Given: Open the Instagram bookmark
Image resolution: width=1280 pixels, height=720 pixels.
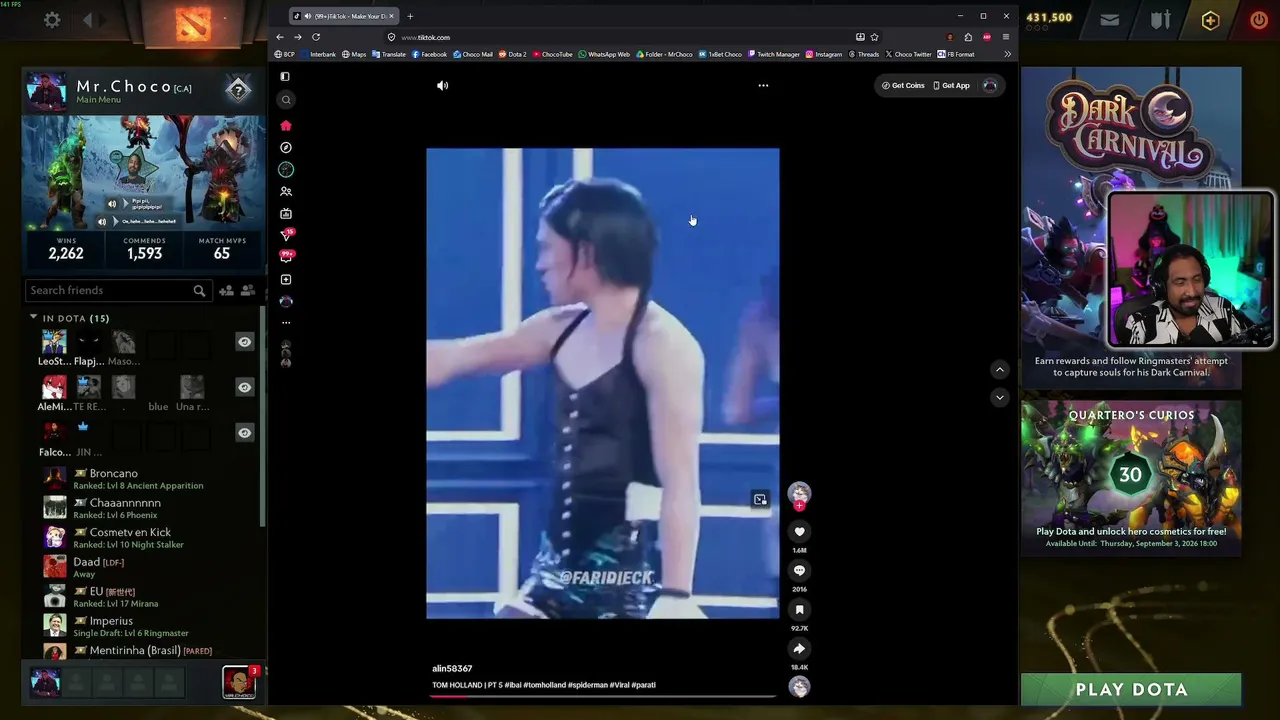Looking at the screenshot, I should (x=823, y=54).
